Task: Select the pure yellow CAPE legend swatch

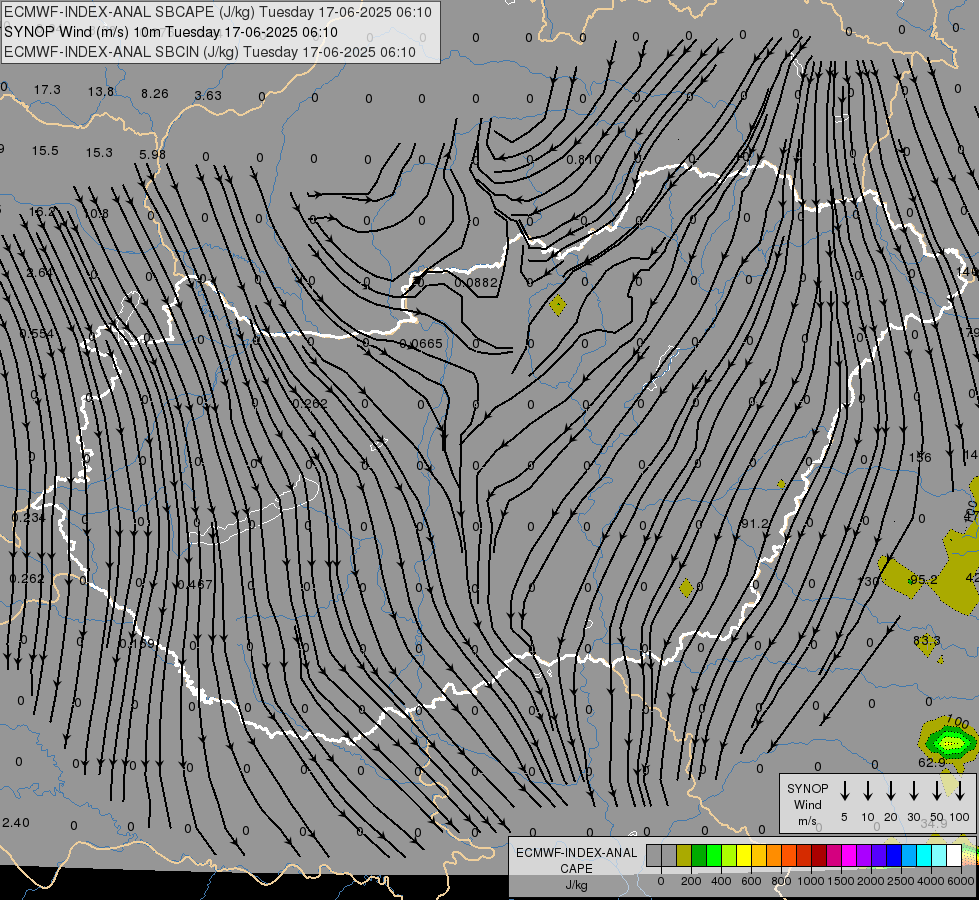Action: pyautogui.click(x=744, y=855)
